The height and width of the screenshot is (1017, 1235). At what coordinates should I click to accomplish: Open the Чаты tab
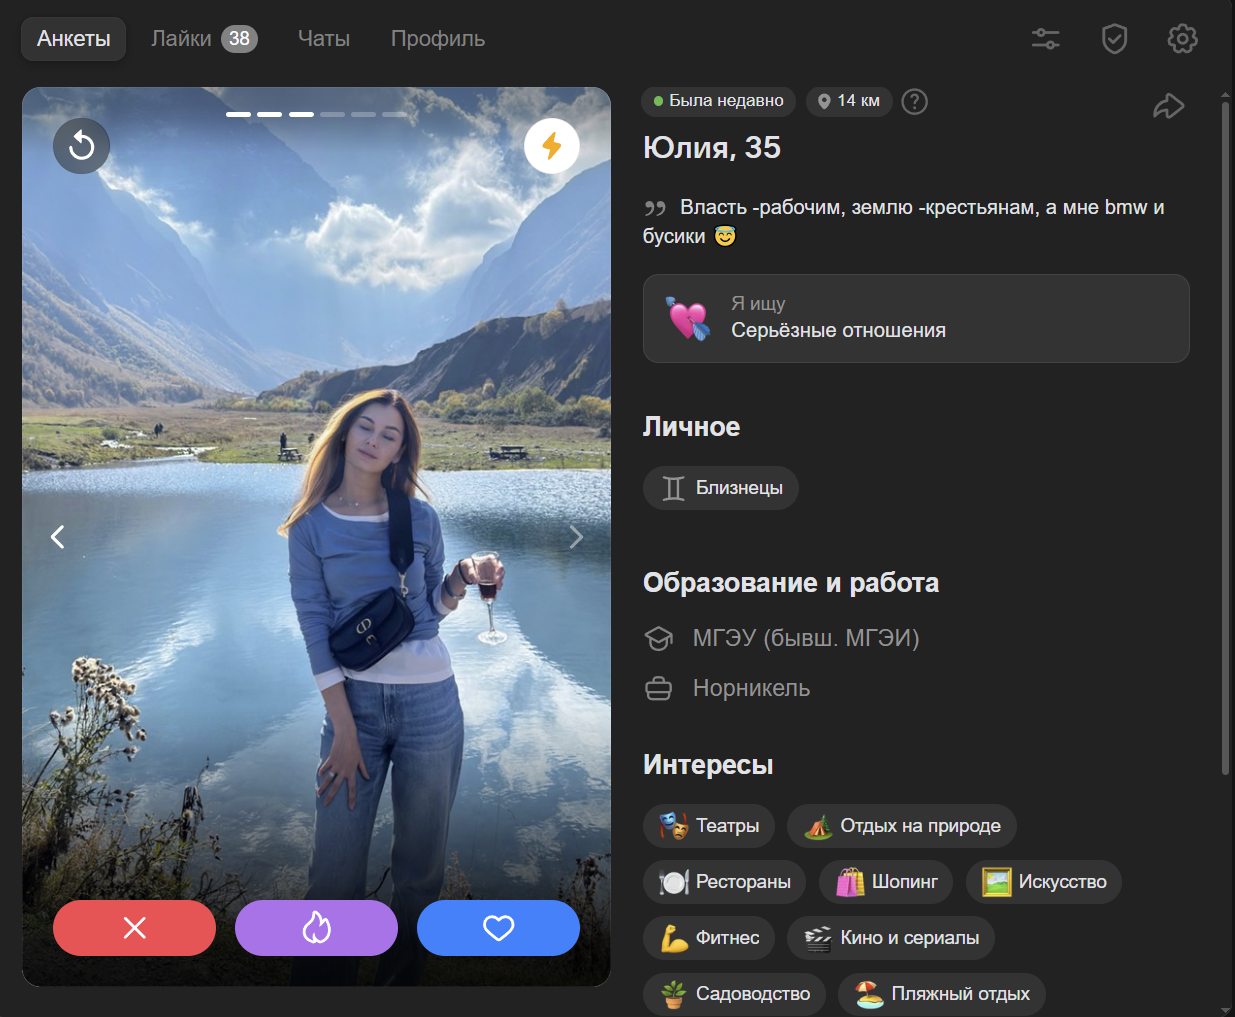(x=324, y=39)
